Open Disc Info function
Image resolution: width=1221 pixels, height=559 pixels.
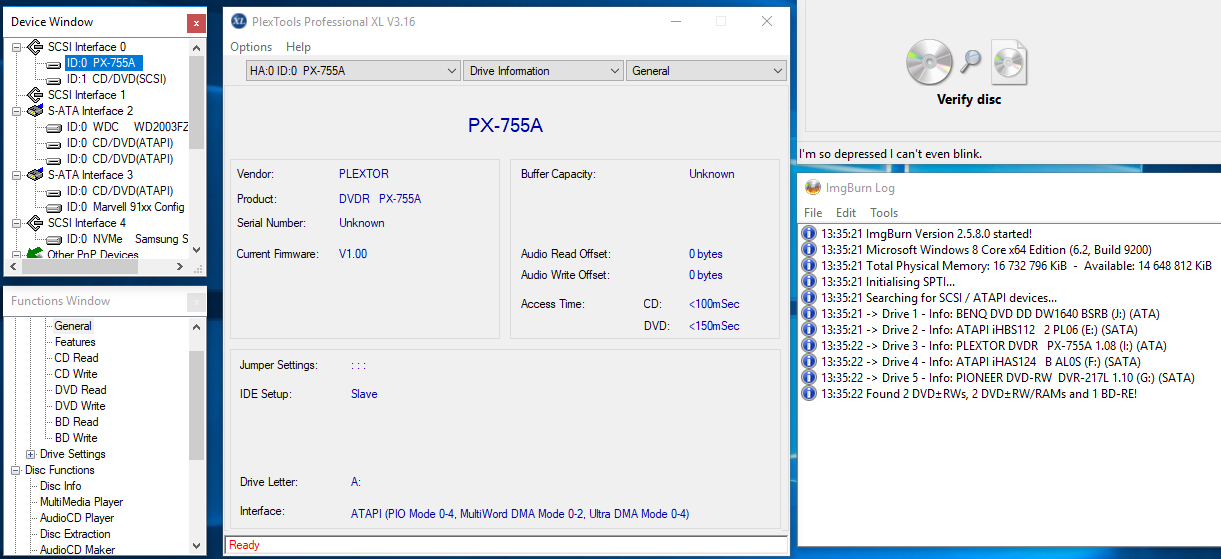(61, 486)
